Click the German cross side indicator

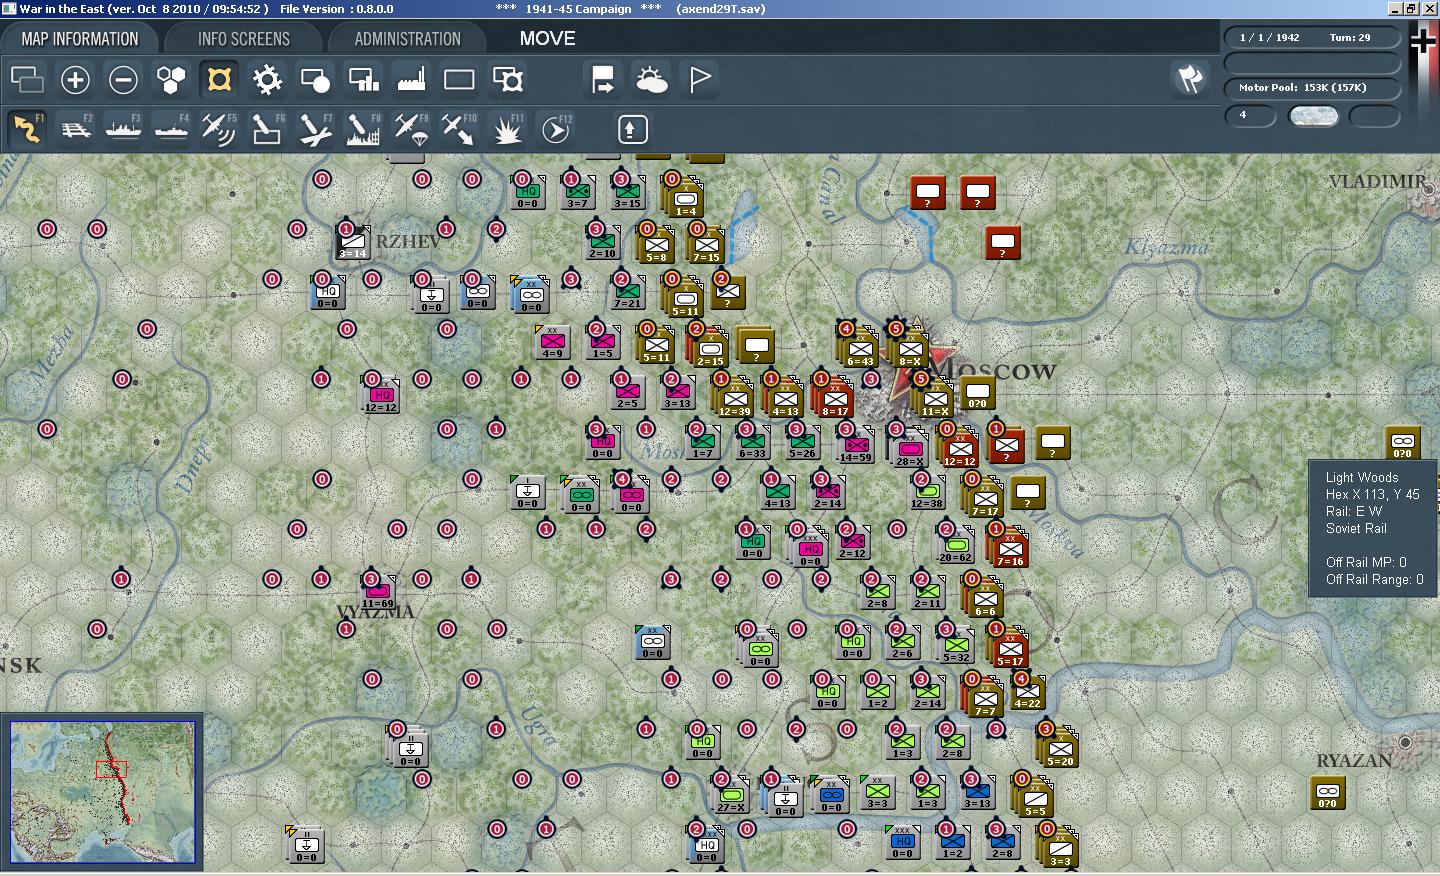(x=1423, y=42)
